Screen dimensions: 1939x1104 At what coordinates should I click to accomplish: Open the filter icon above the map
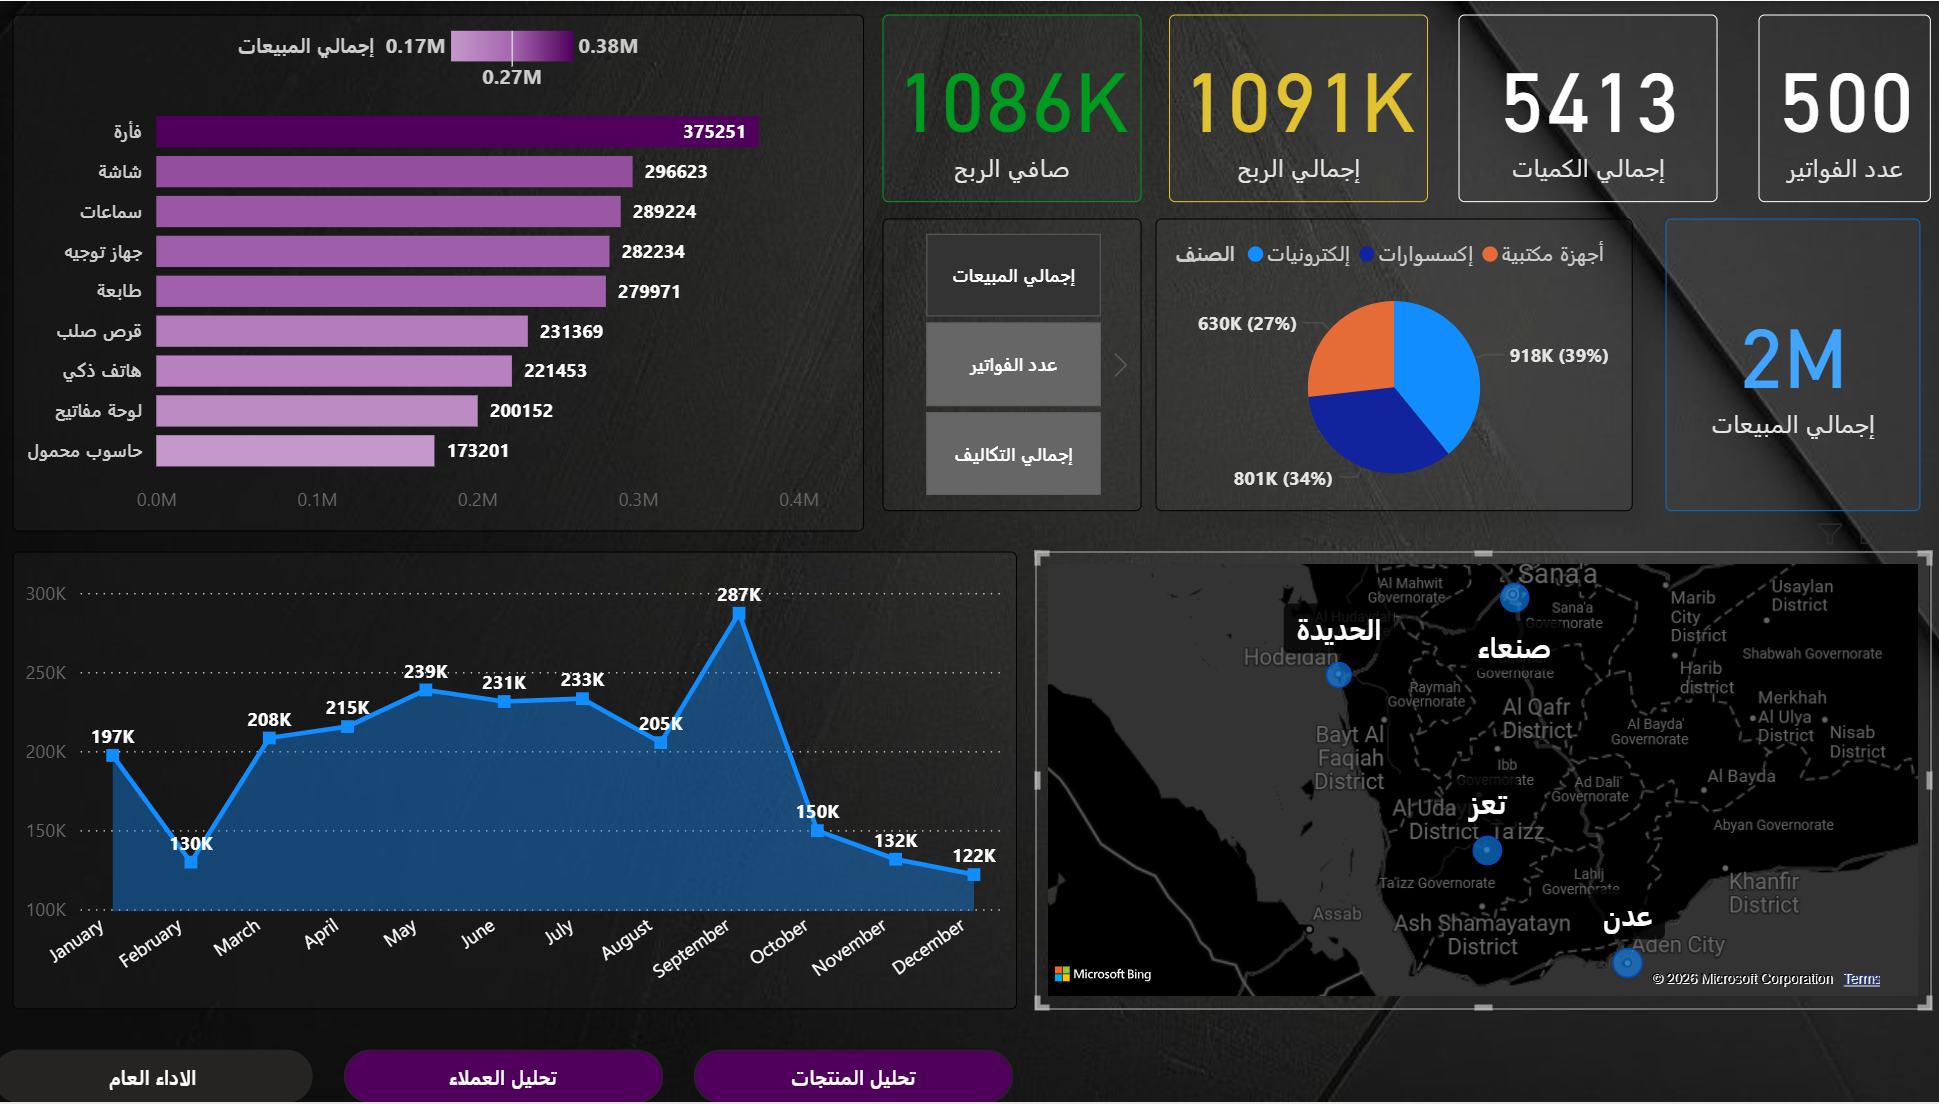coord(1829,533)
